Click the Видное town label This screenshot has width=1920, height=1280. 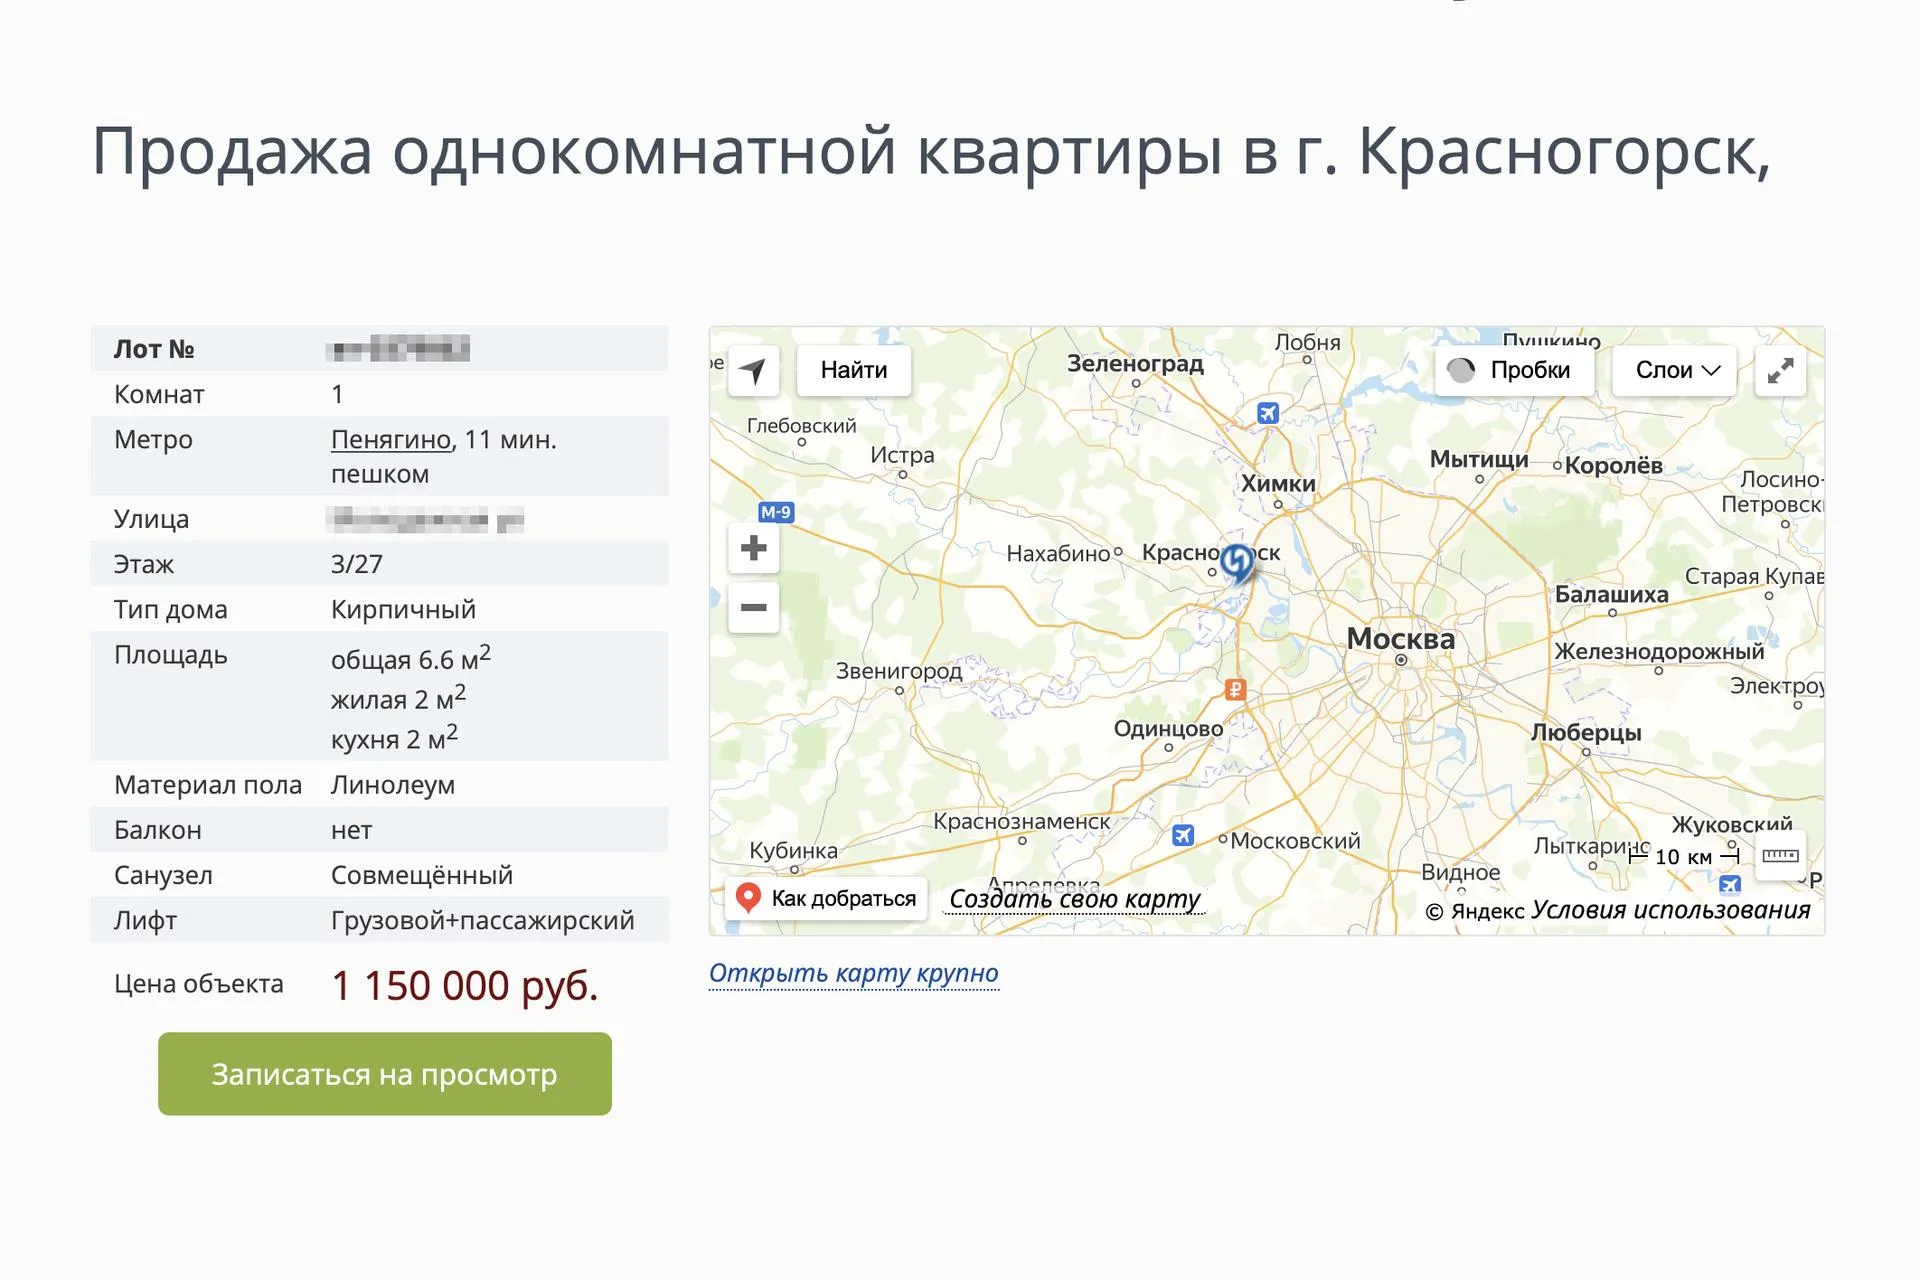pos(1461,872)
